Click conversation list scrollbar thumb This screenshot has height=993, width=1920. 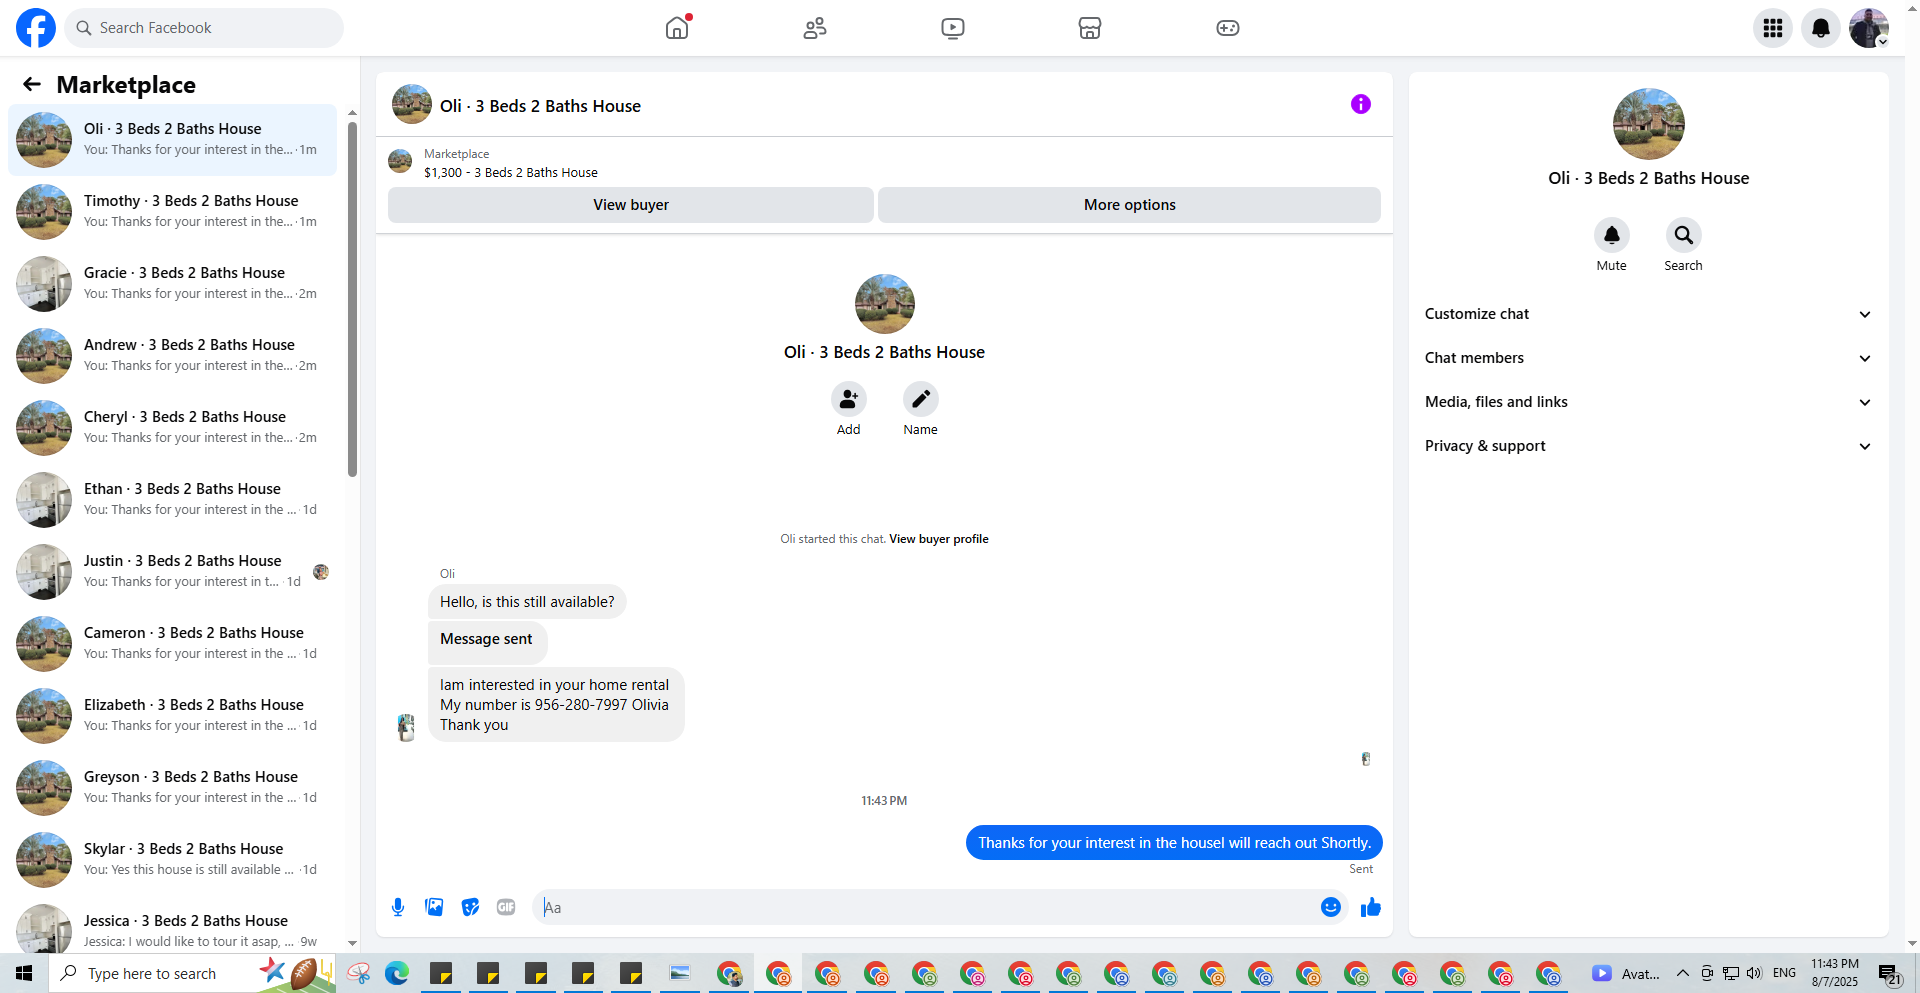pos(352,299)
